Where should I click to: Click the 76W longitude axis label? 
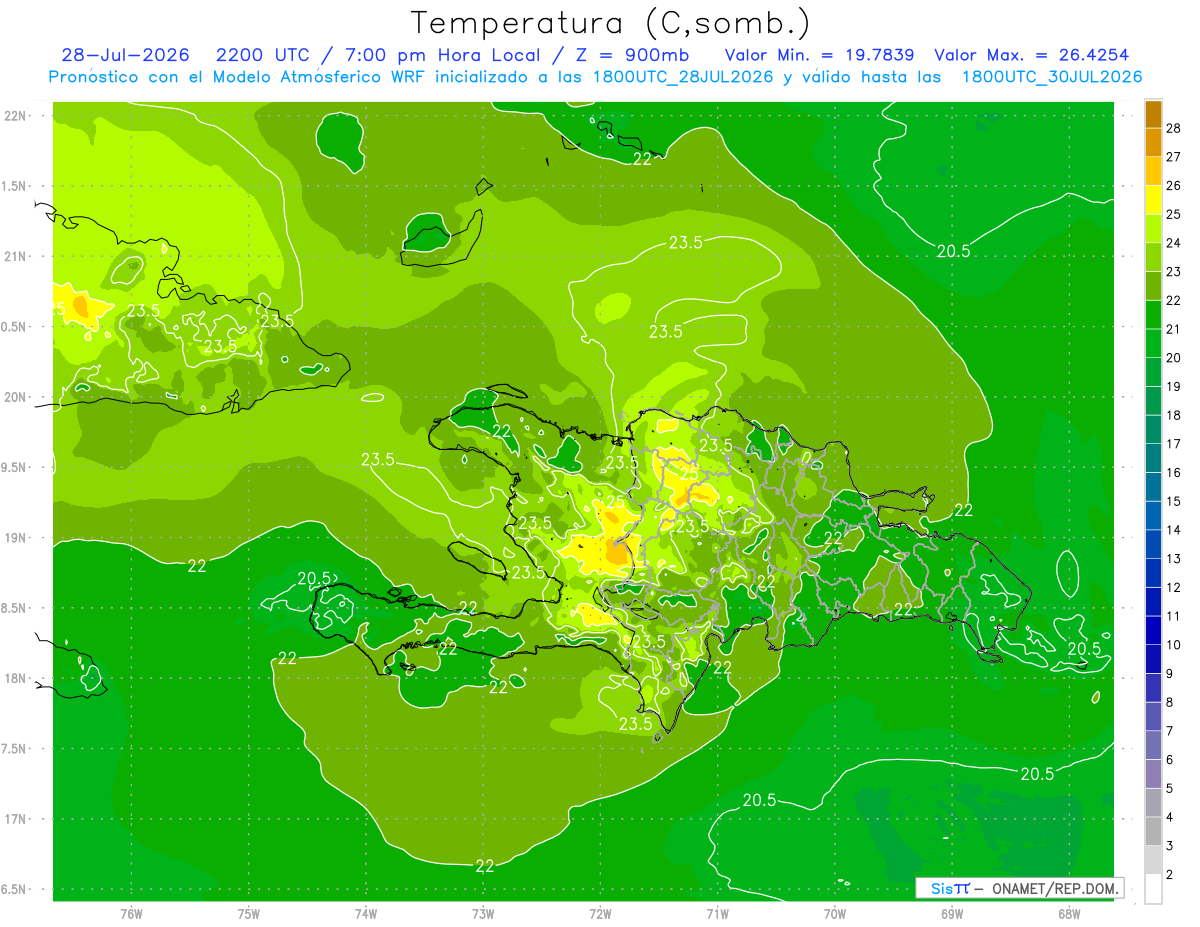click(131, 913)
